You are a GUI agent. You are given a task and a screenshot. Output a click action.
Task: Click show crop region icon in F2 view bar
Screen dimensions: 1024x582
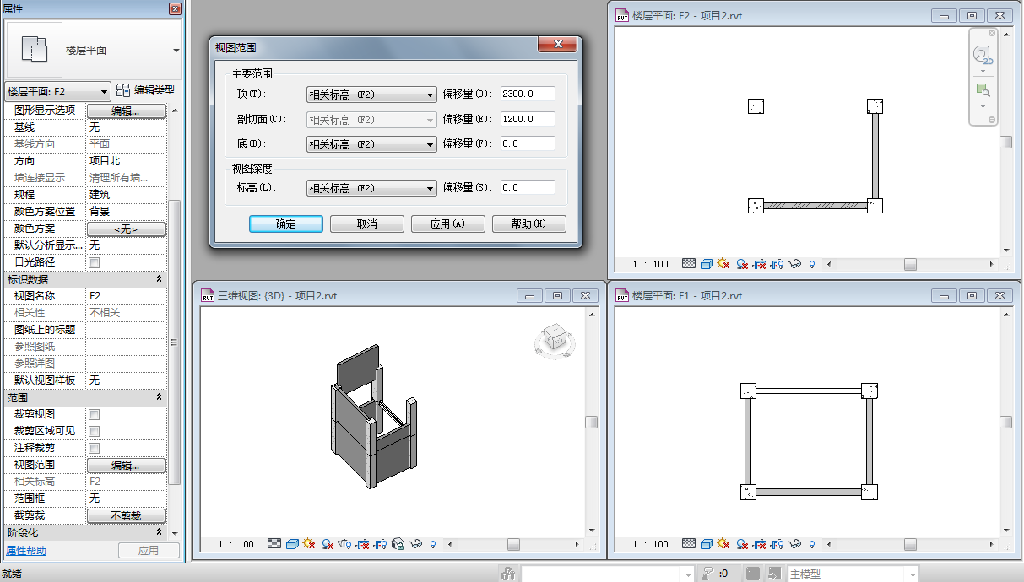tap(776, 264)
